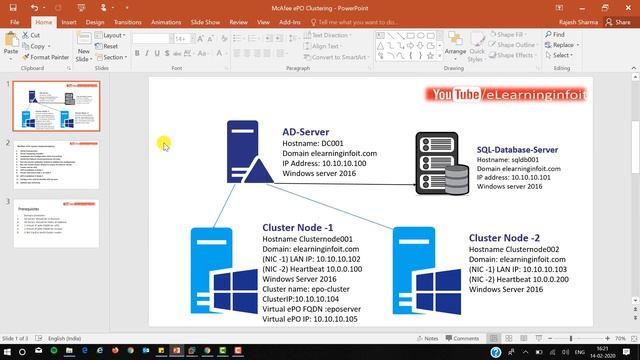This screenshot has width=640, height=360.
Task: Switch to Slide Sorter view
Action: coord(509,338)
